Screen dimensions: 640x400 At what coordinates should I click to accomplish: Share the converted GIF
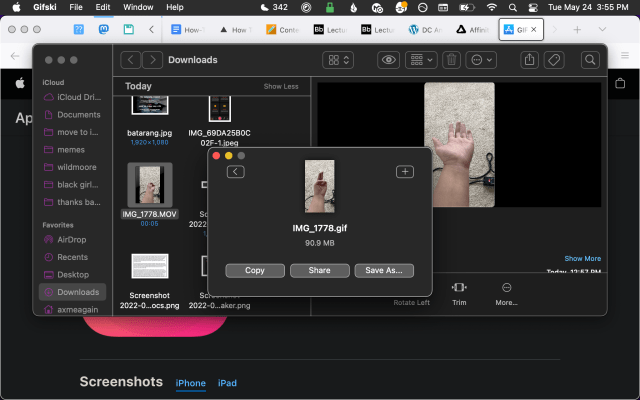320,271
